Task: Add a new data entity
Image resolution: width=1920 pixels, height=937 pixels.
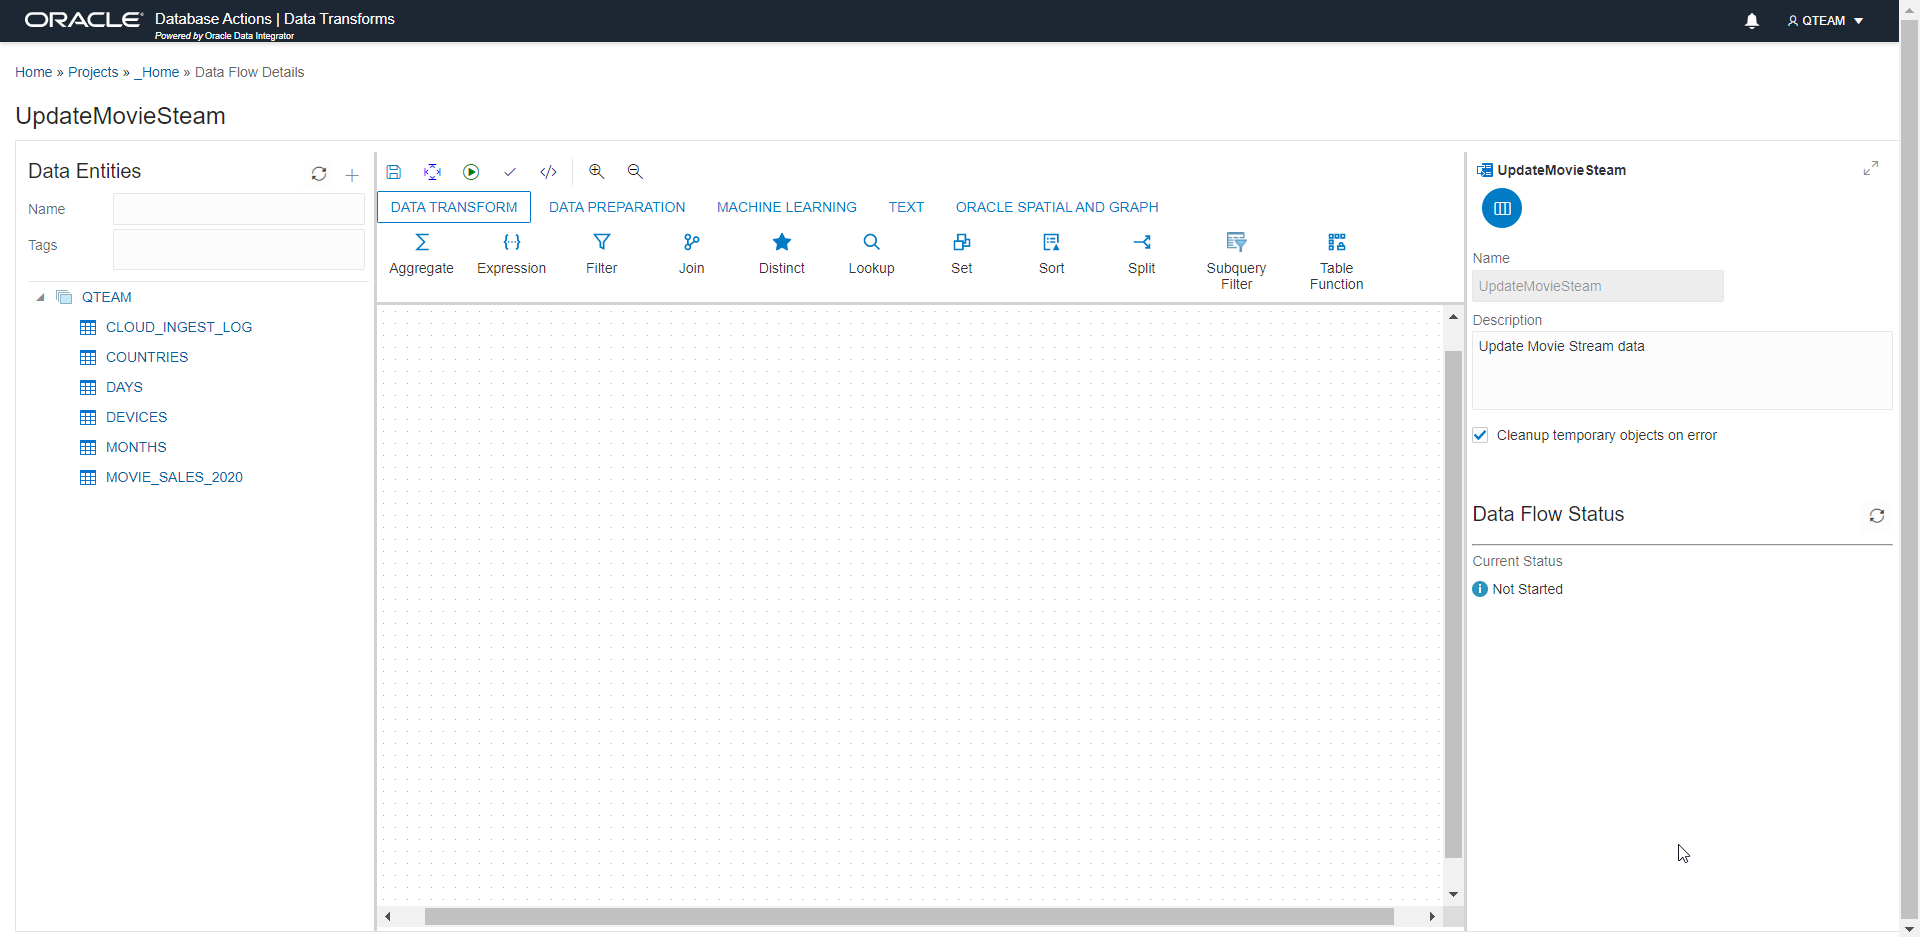Action: coord(352,175)
